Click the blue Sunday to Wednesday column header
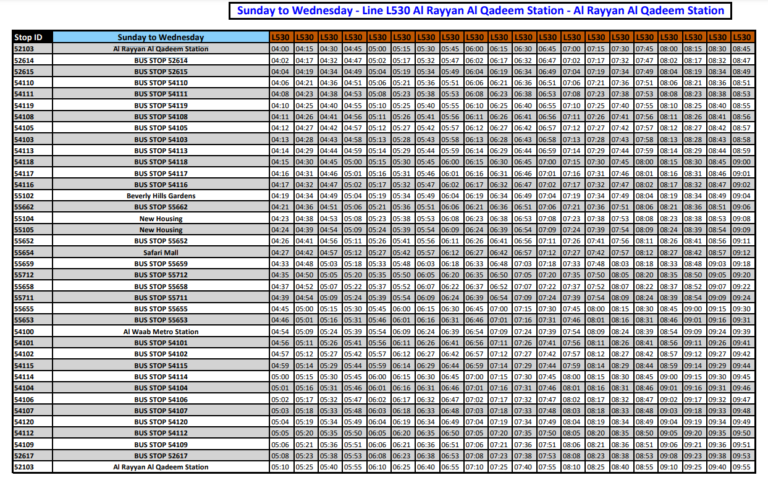768x483 pixels. pos(161,36)
